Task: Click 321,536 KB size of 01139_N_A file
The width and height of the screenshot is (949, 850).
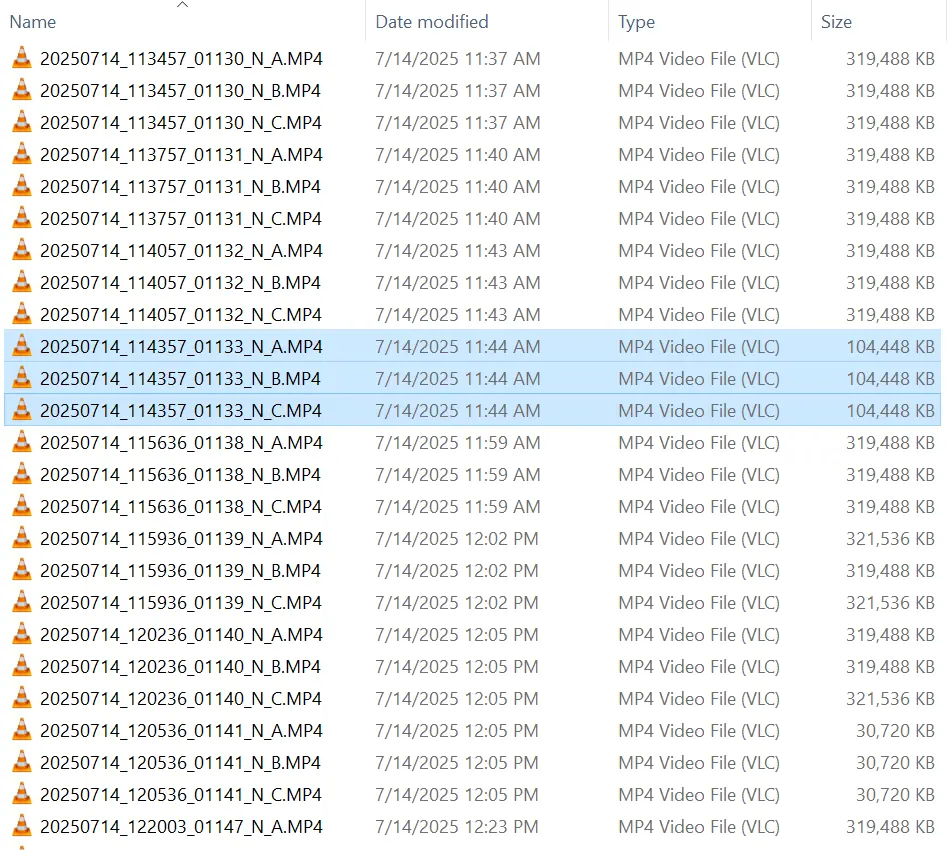Action: (890, 539)
